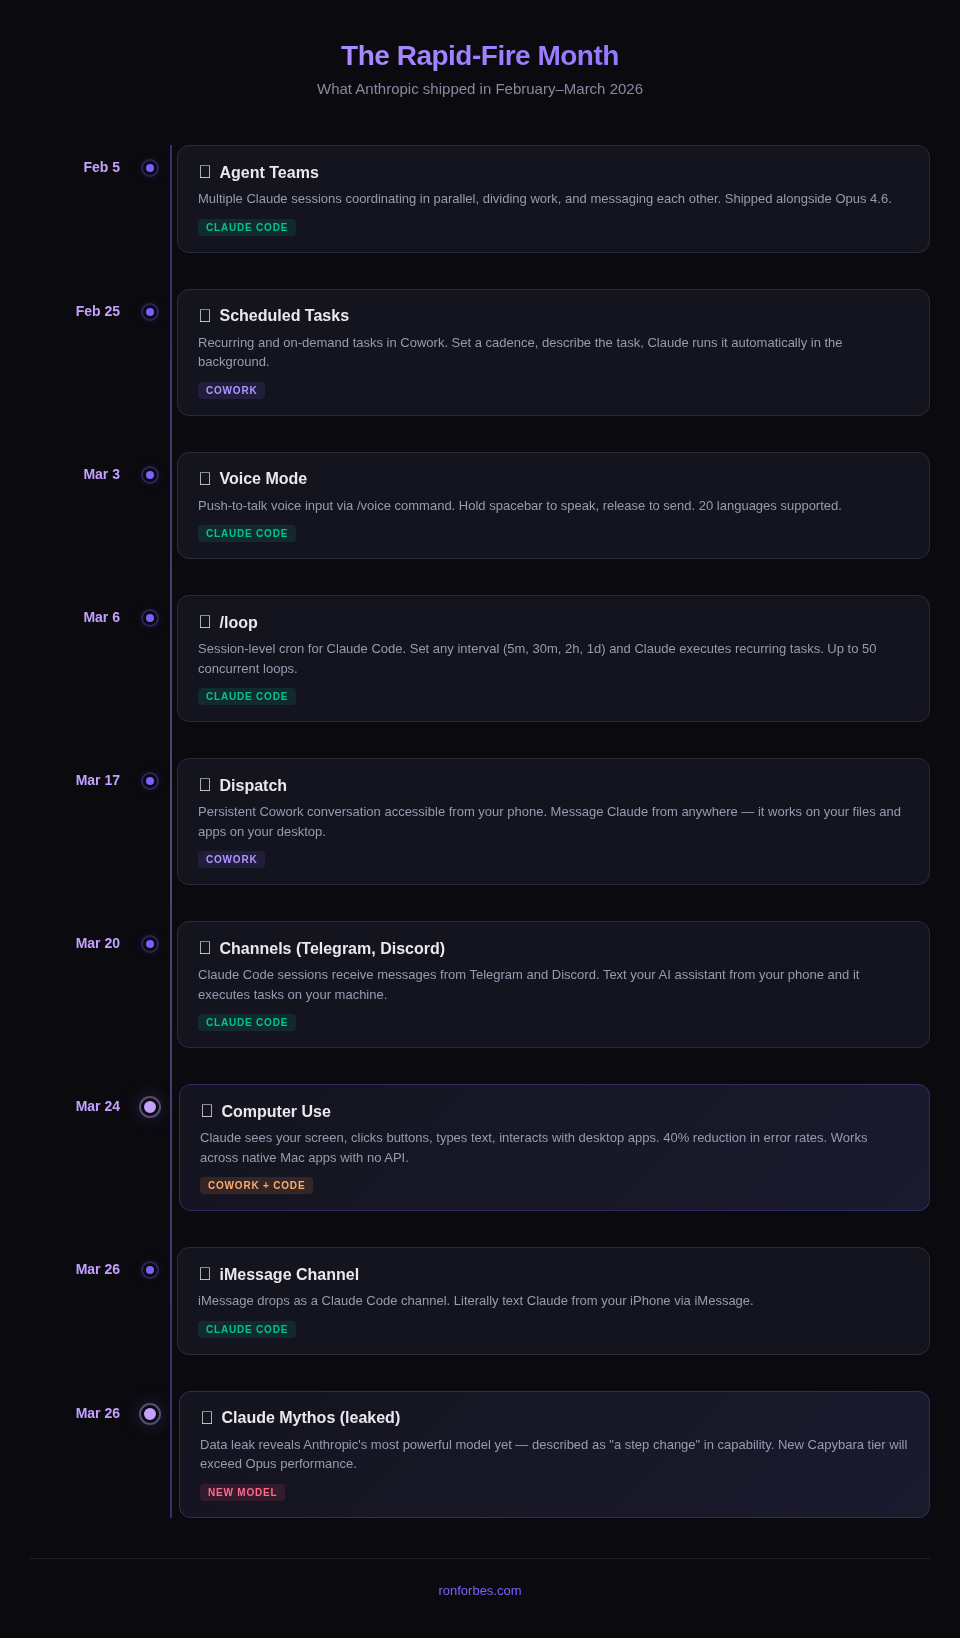Viewport: 960px width, 1638px height.
Task: Click the Claude Code tag under Agent Teams
Action: point(247,228)
